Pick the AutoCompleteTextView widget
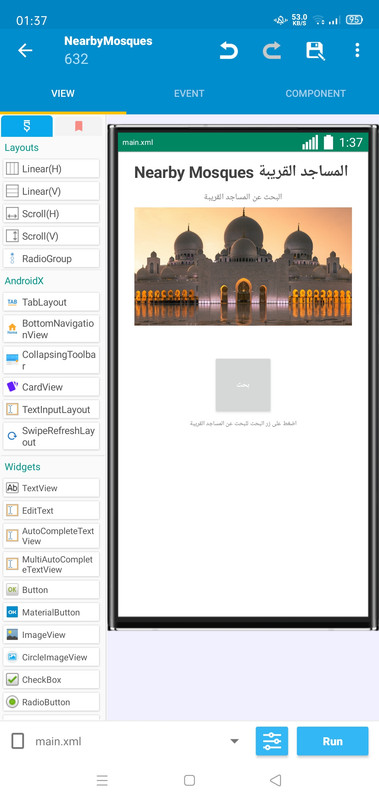The height and width of the screenshot is (800, 379). (51, 536)
